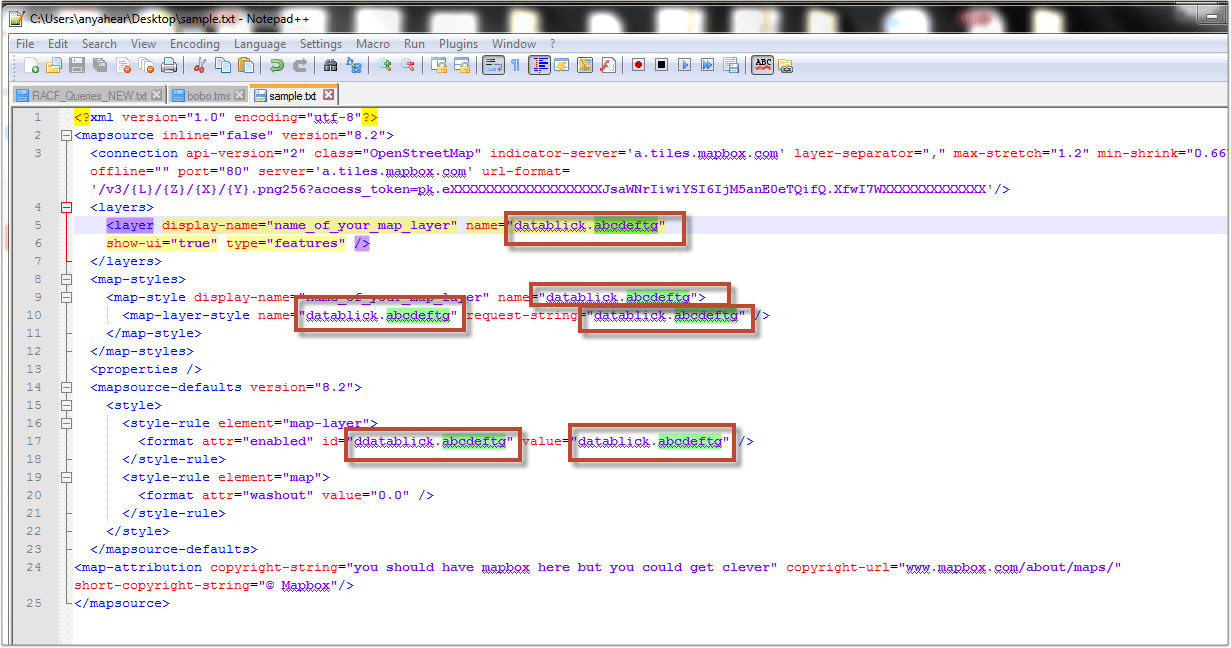Click line number 20 in the margin
1231x648 pixels.
[x=36, y=495]
